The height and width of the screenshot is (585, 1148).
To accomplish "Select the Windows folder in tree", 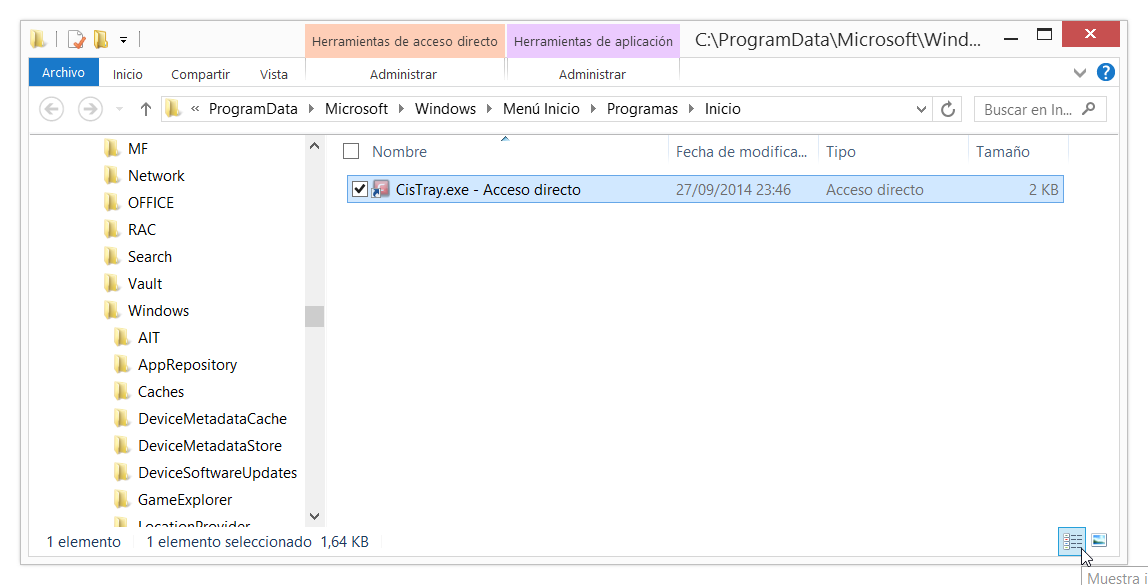I will click(x=158, y=311).
